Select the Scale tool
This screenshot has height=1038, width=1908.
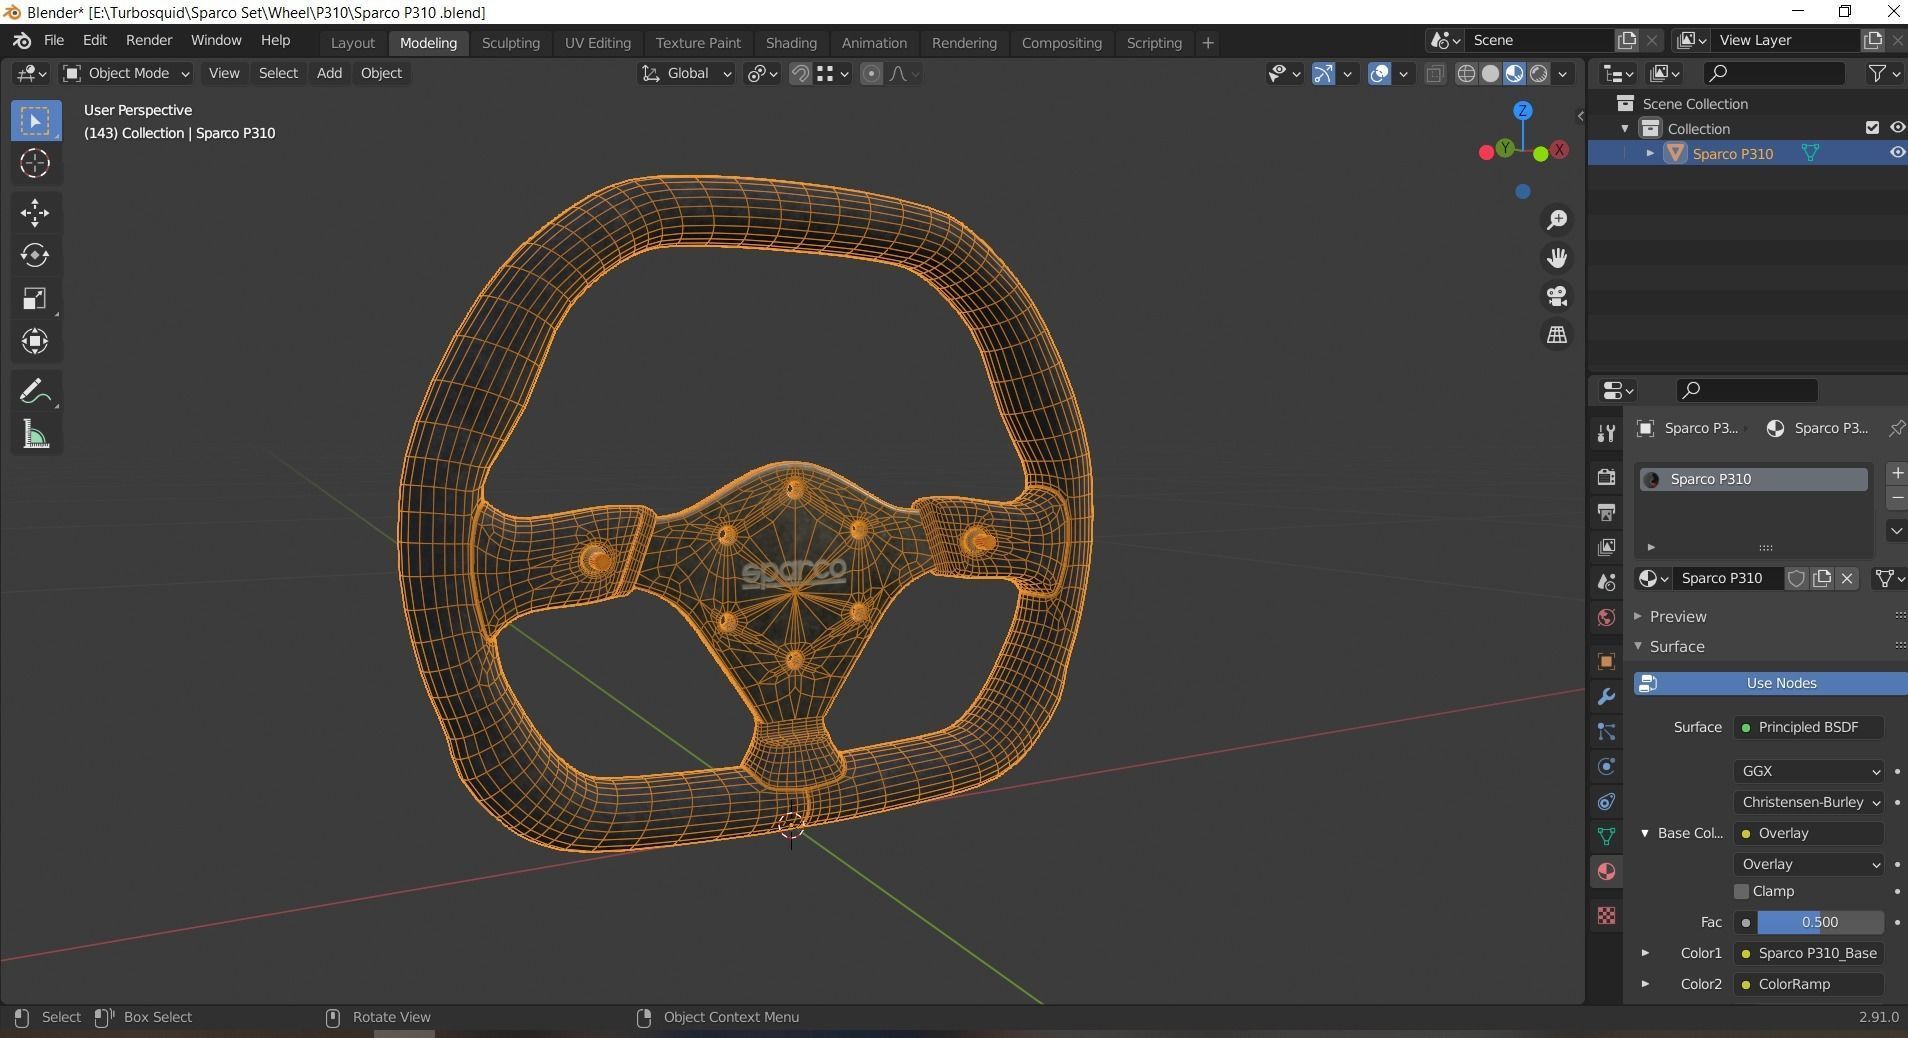[x=35, y=299]
